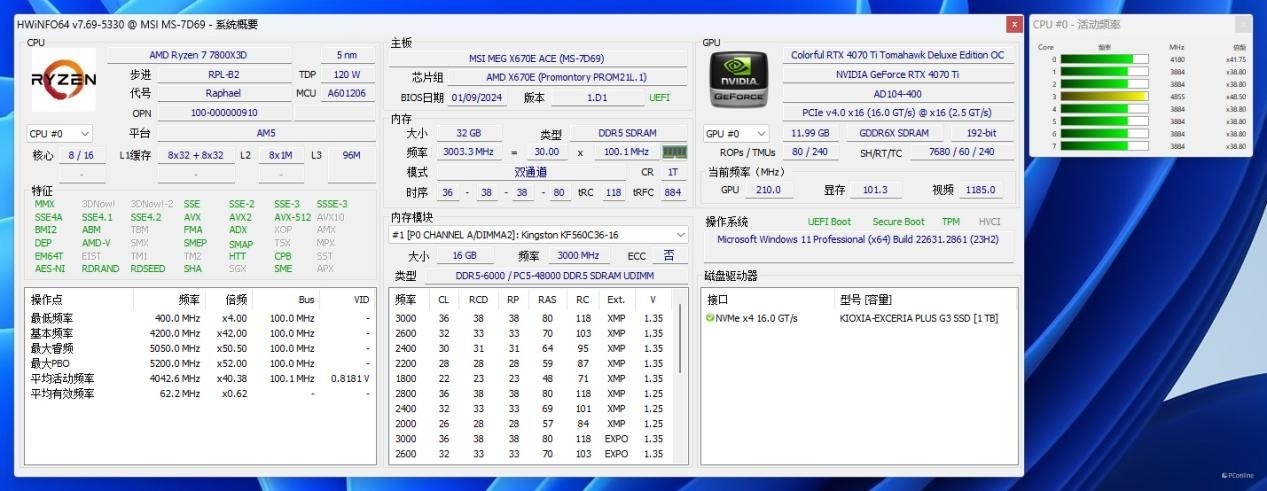1267x491 pixels.
Task: Click the L2 cache 8x1M value
Action: pyautogui.click(x=280, y=155)
